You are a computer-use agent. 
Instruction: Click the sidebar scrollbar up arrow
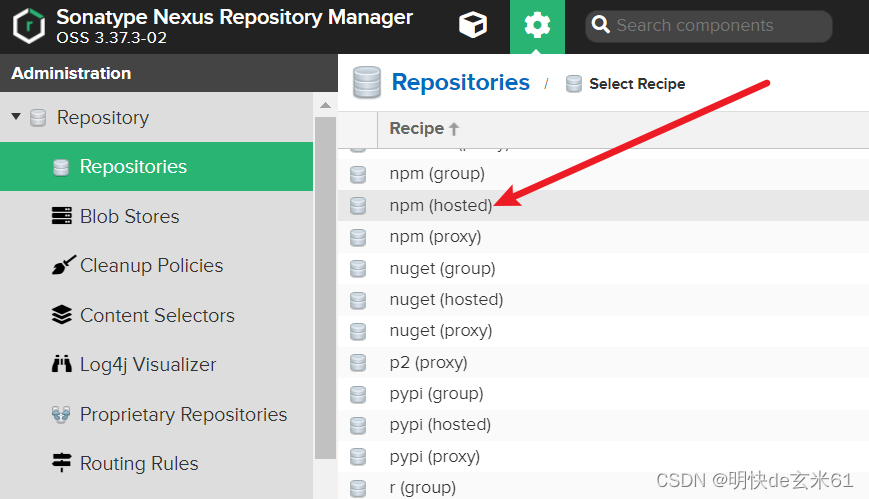pos(325,105)
